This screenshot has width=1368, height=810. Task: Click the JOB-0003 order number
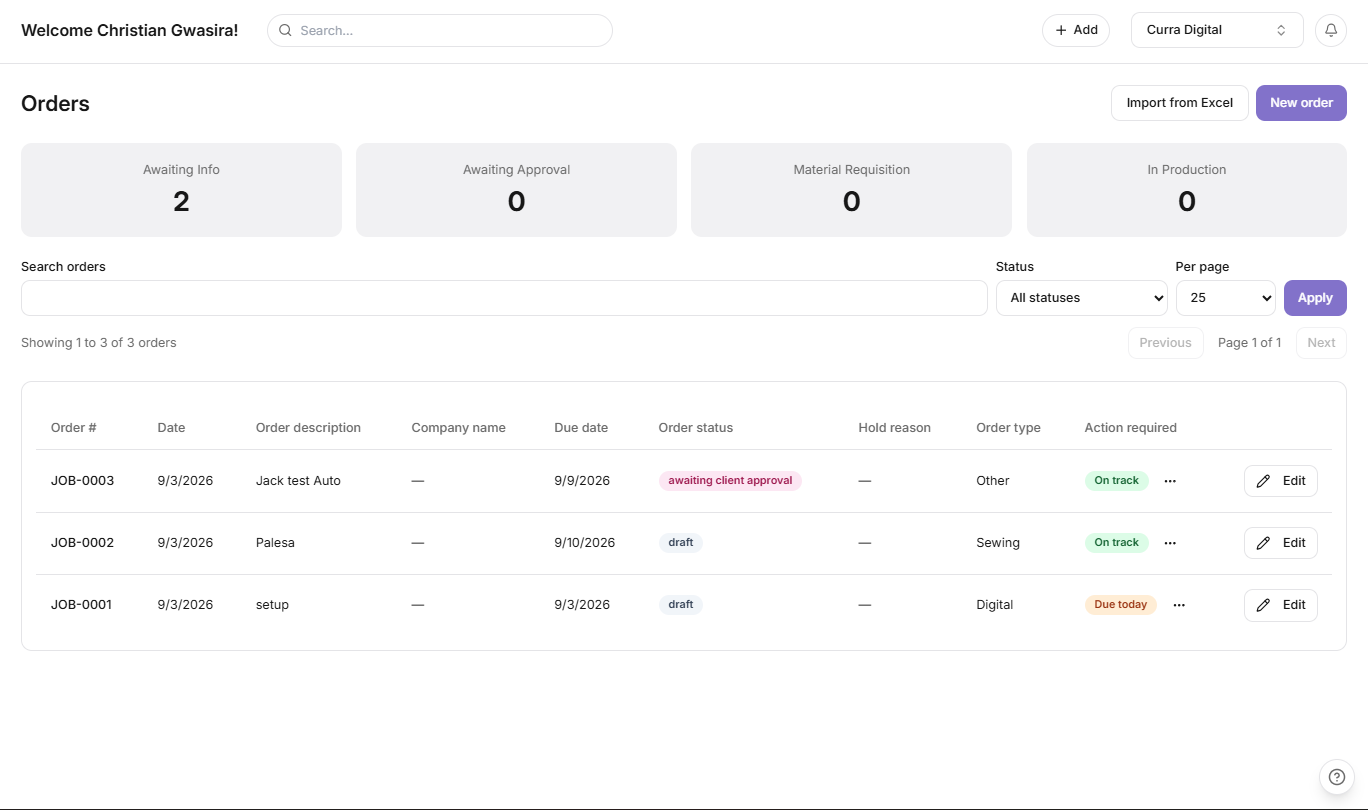click(82, 481)
